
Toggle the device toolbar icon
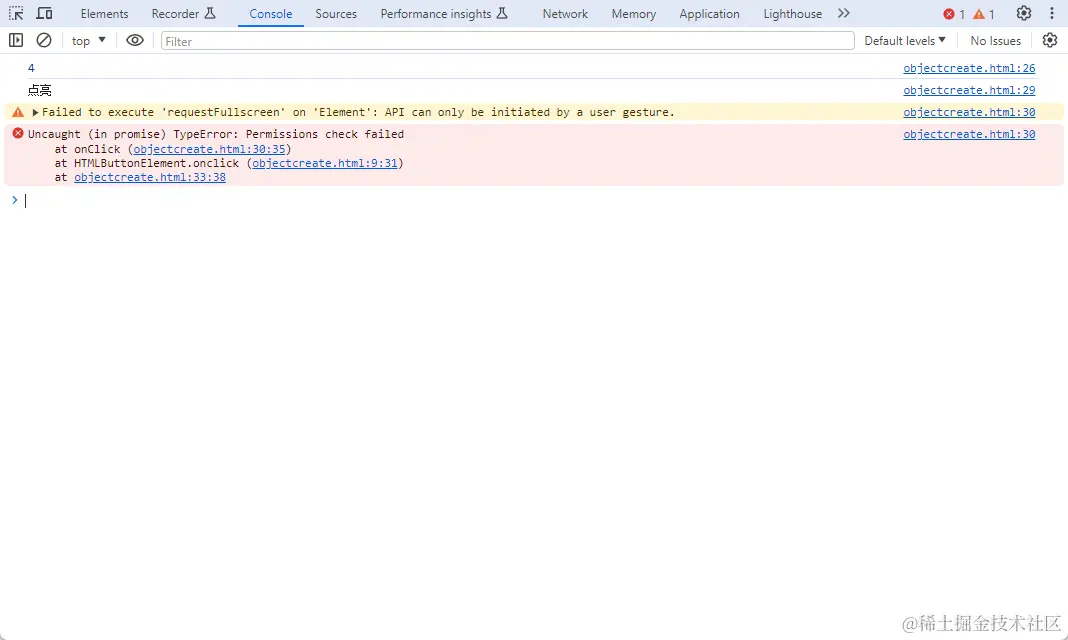[44, 14]
